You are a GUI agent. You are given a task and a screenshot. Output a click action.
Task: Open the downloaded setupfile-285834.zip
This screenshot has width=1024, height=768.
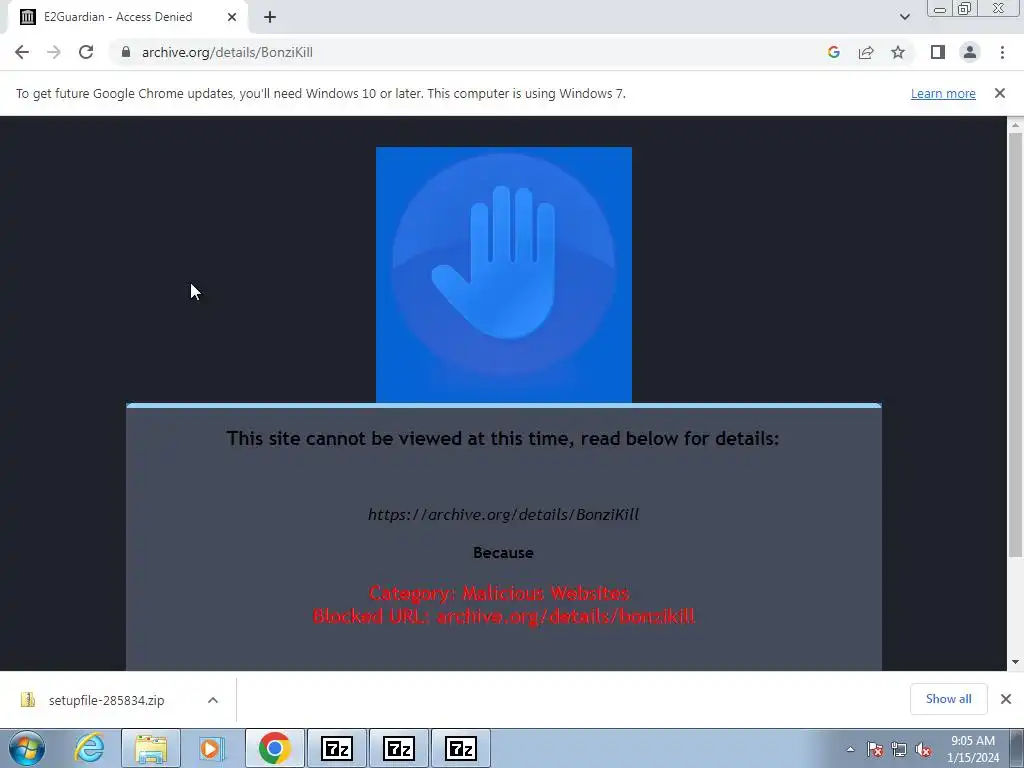[x=106, y=700]
